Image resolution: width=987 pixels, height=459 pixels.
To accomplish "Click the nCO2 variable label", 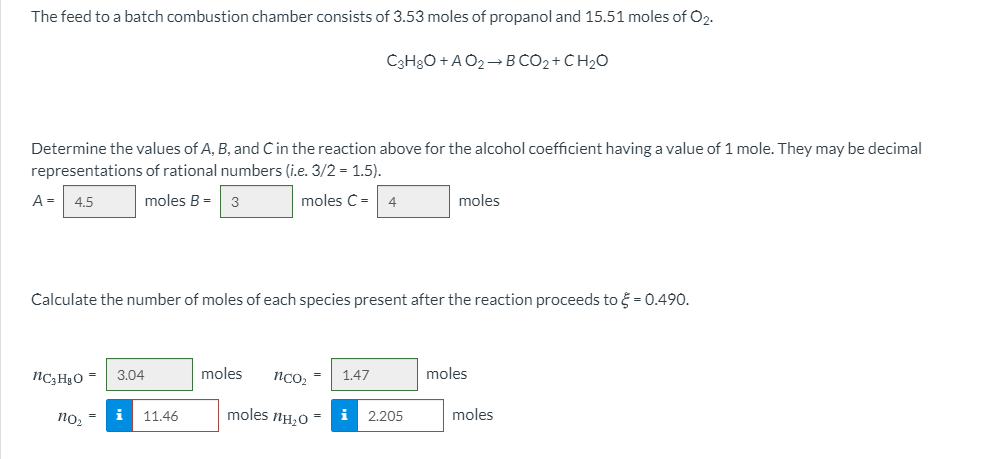I will click(291, 377).
